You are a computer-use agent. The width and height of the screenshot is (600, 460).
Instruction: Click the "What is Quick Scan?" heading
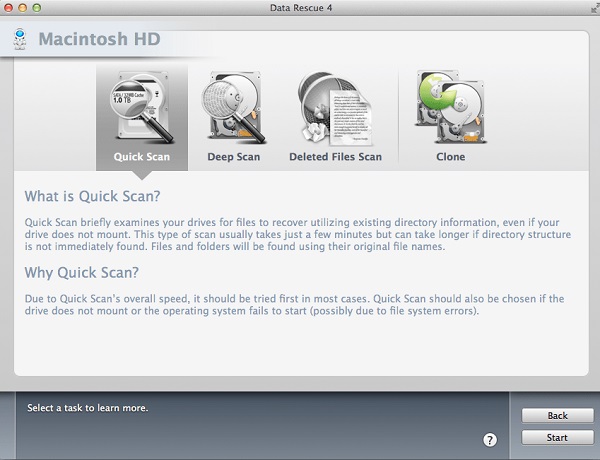[92, 196]
